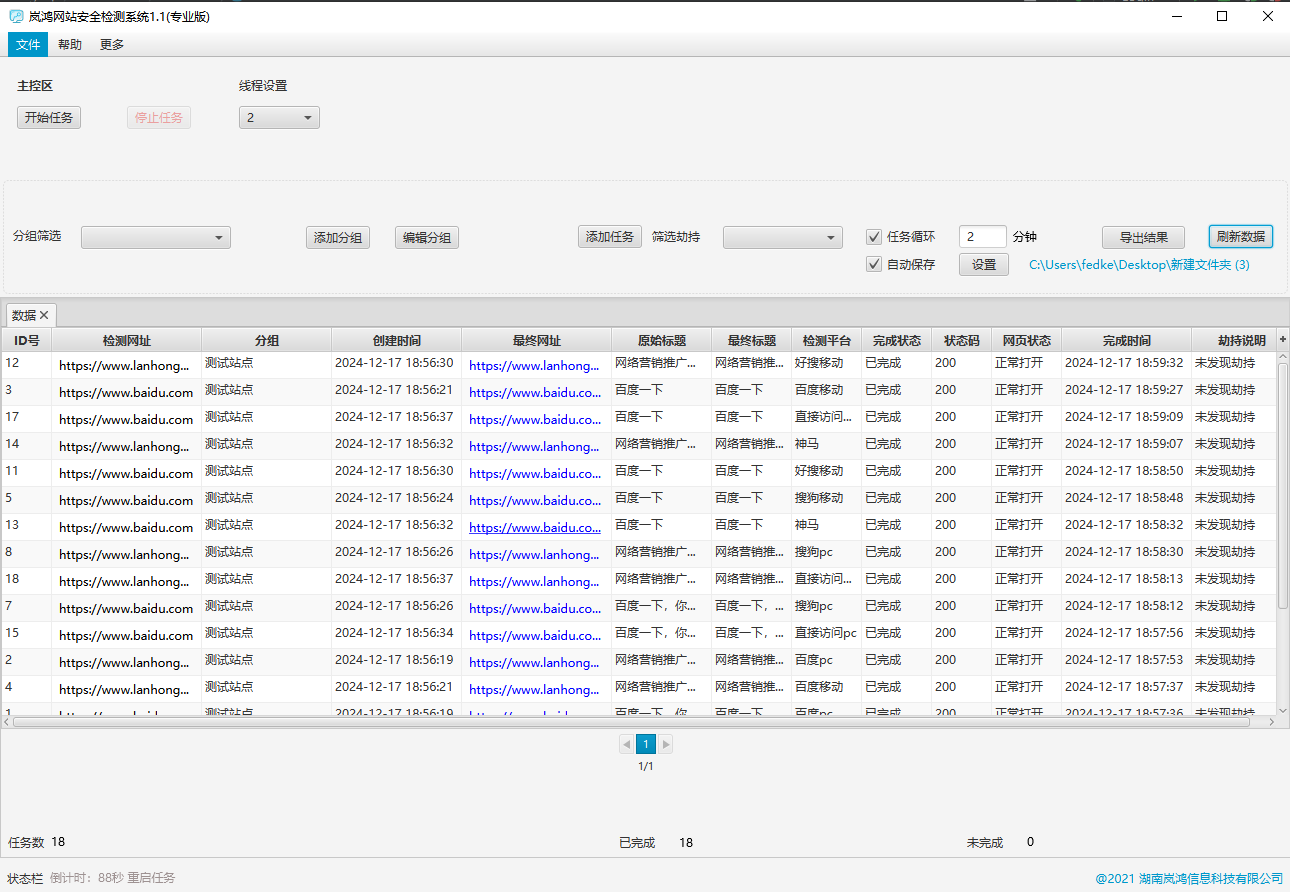Toggle the 任务循环 checkbox
This screenshot has width=1290, height=892.
[x=874, y=237]
